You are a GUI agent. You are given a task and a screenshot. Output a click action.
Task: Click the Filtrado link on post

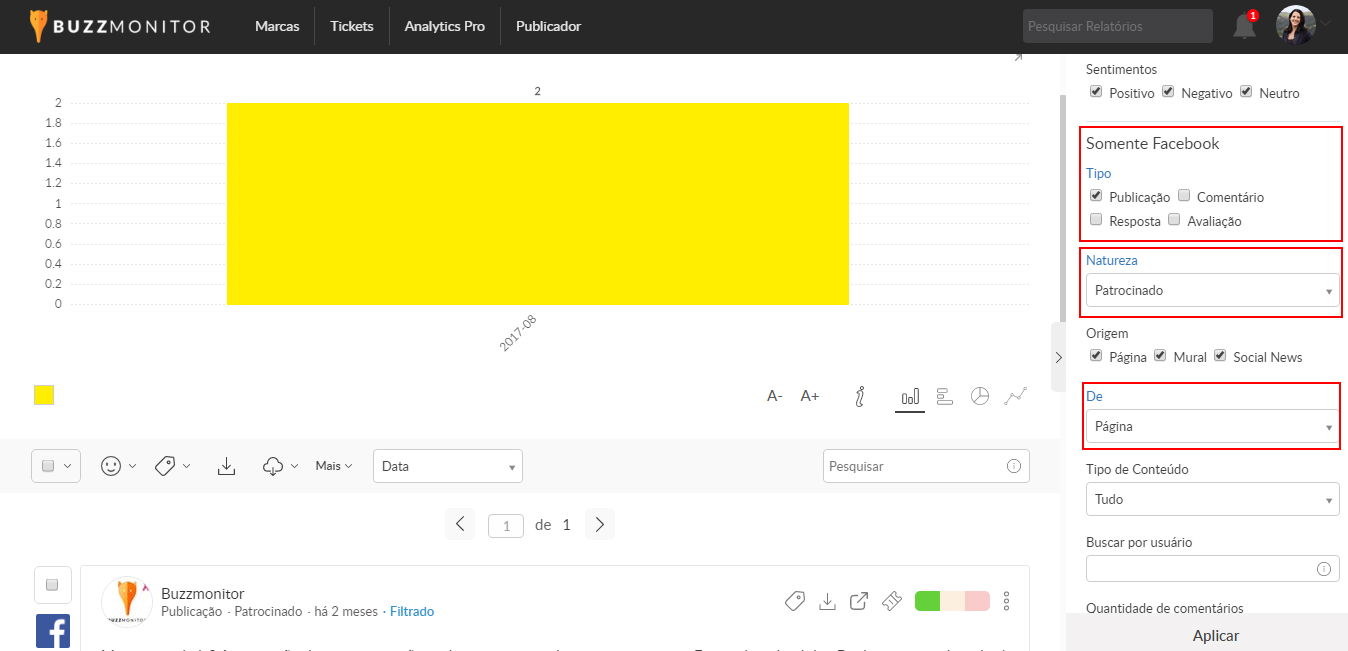(412, 612)
